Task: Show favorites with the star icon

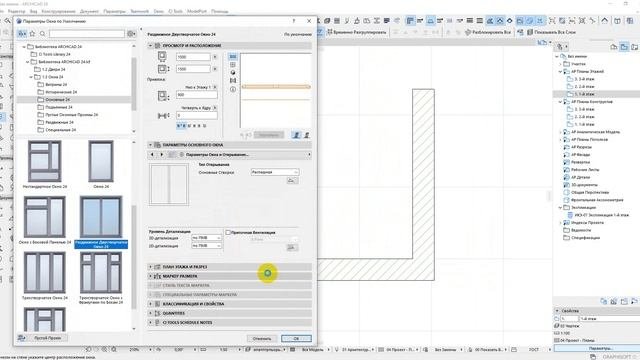Action: click(x=32, y=34)
